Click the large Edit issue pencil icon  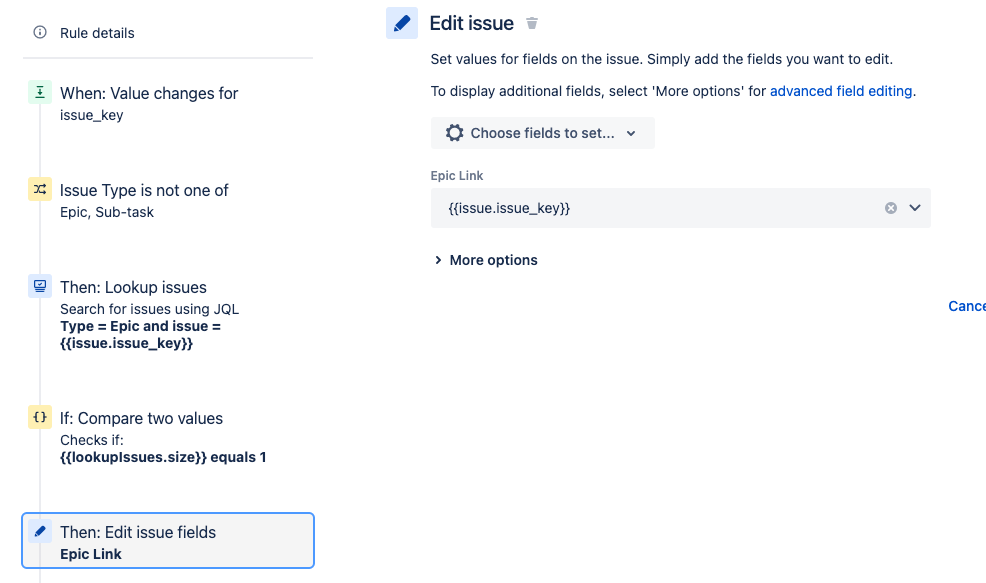pyautogui.click(x=402, y=23)
